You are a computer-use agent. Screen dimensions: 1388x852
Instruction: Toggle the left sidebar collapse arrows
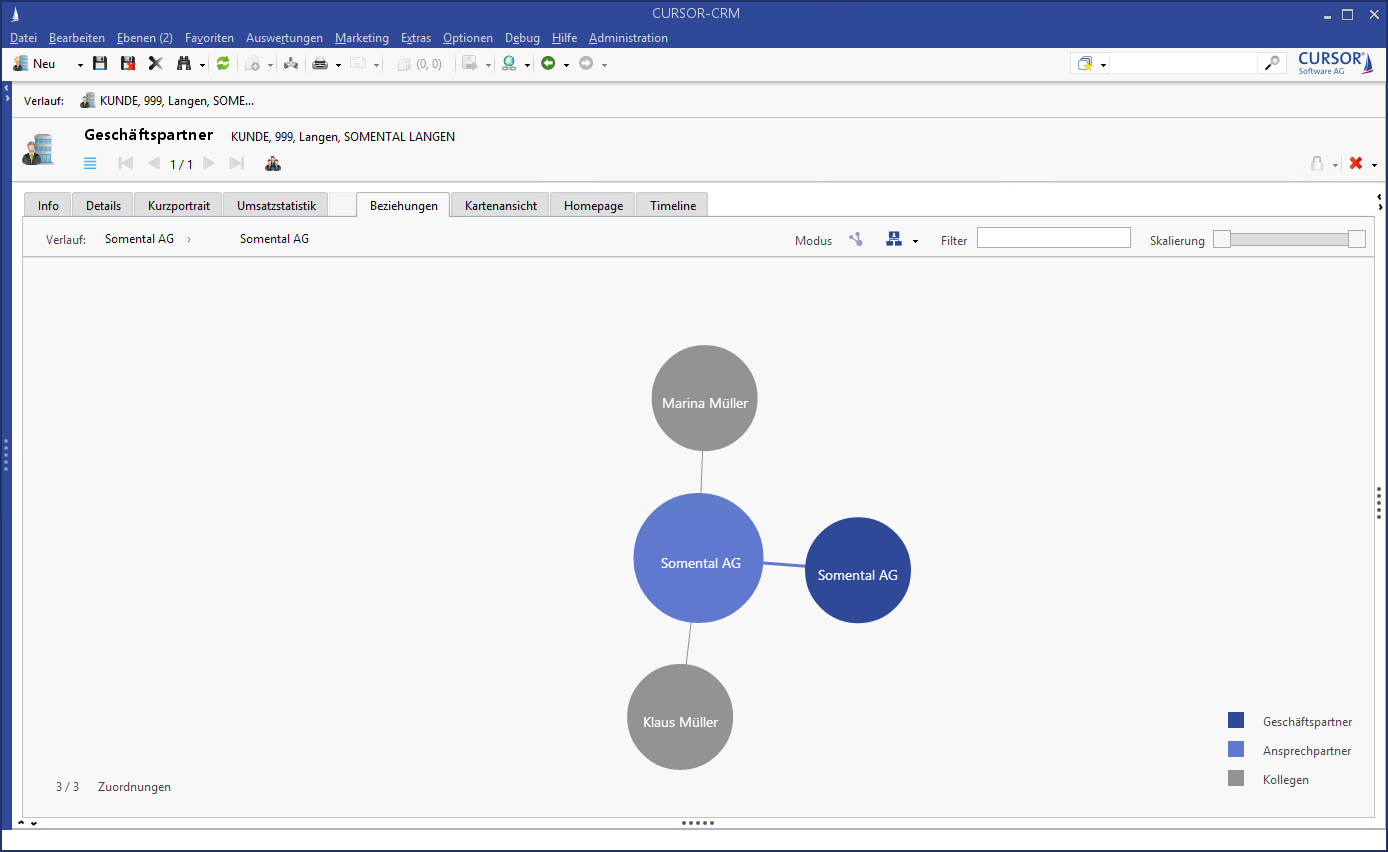pos(6,92)
